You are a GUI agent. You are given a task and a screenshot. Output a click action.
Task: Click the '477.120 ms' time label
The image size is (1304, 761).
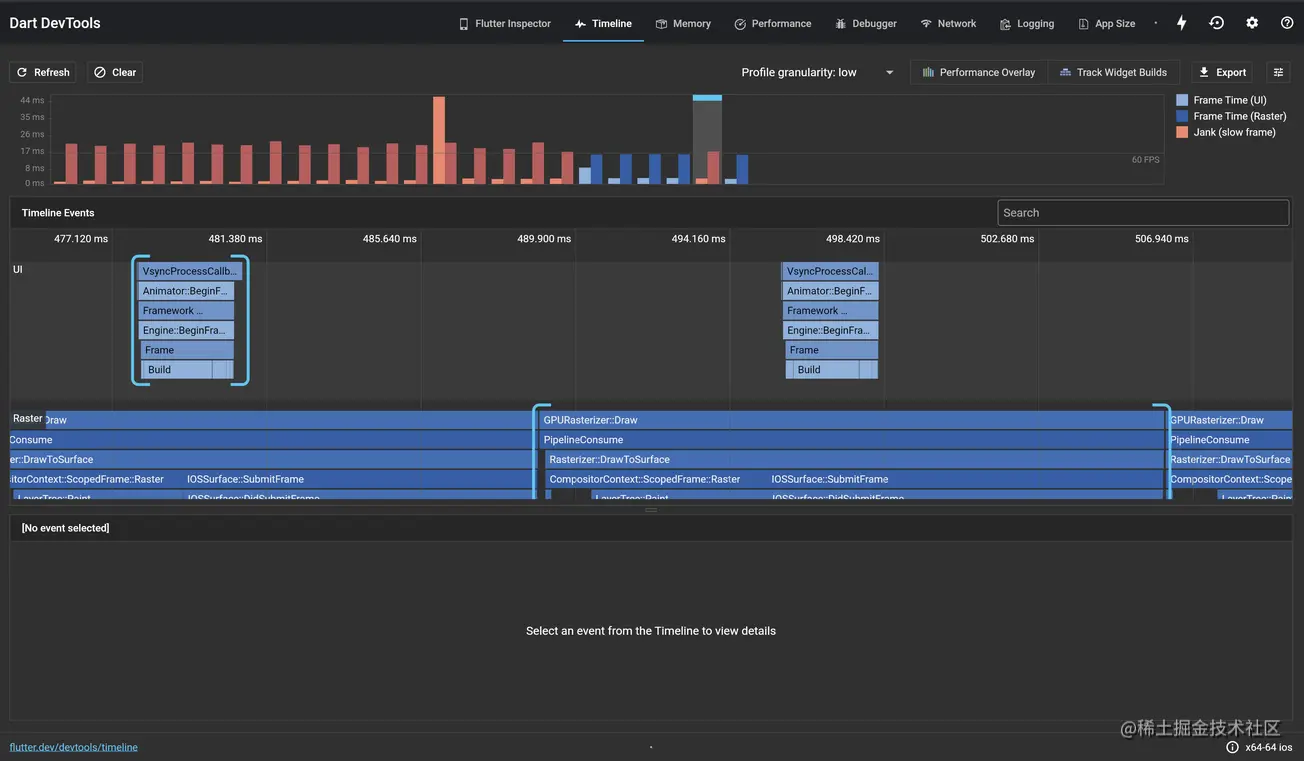[x=81, y=239]
